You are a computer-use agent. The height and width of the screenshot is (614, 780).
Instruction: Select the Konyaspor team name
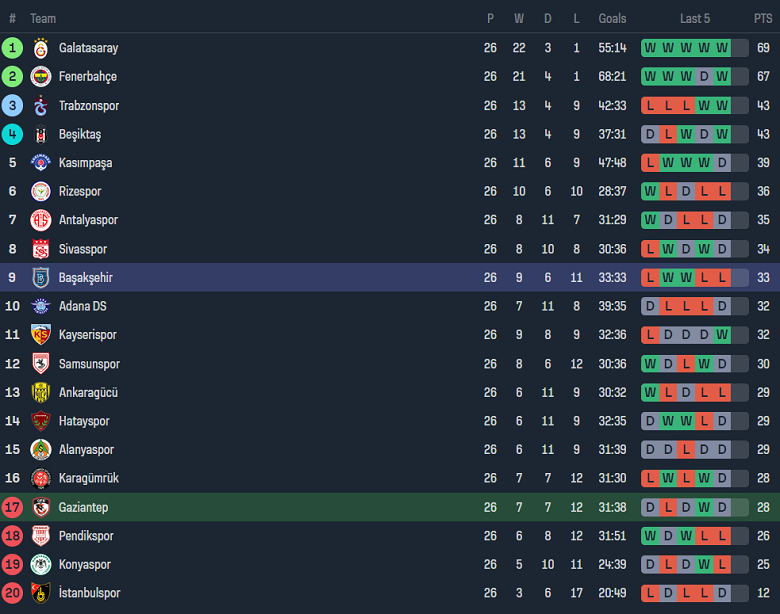point(85,564)
